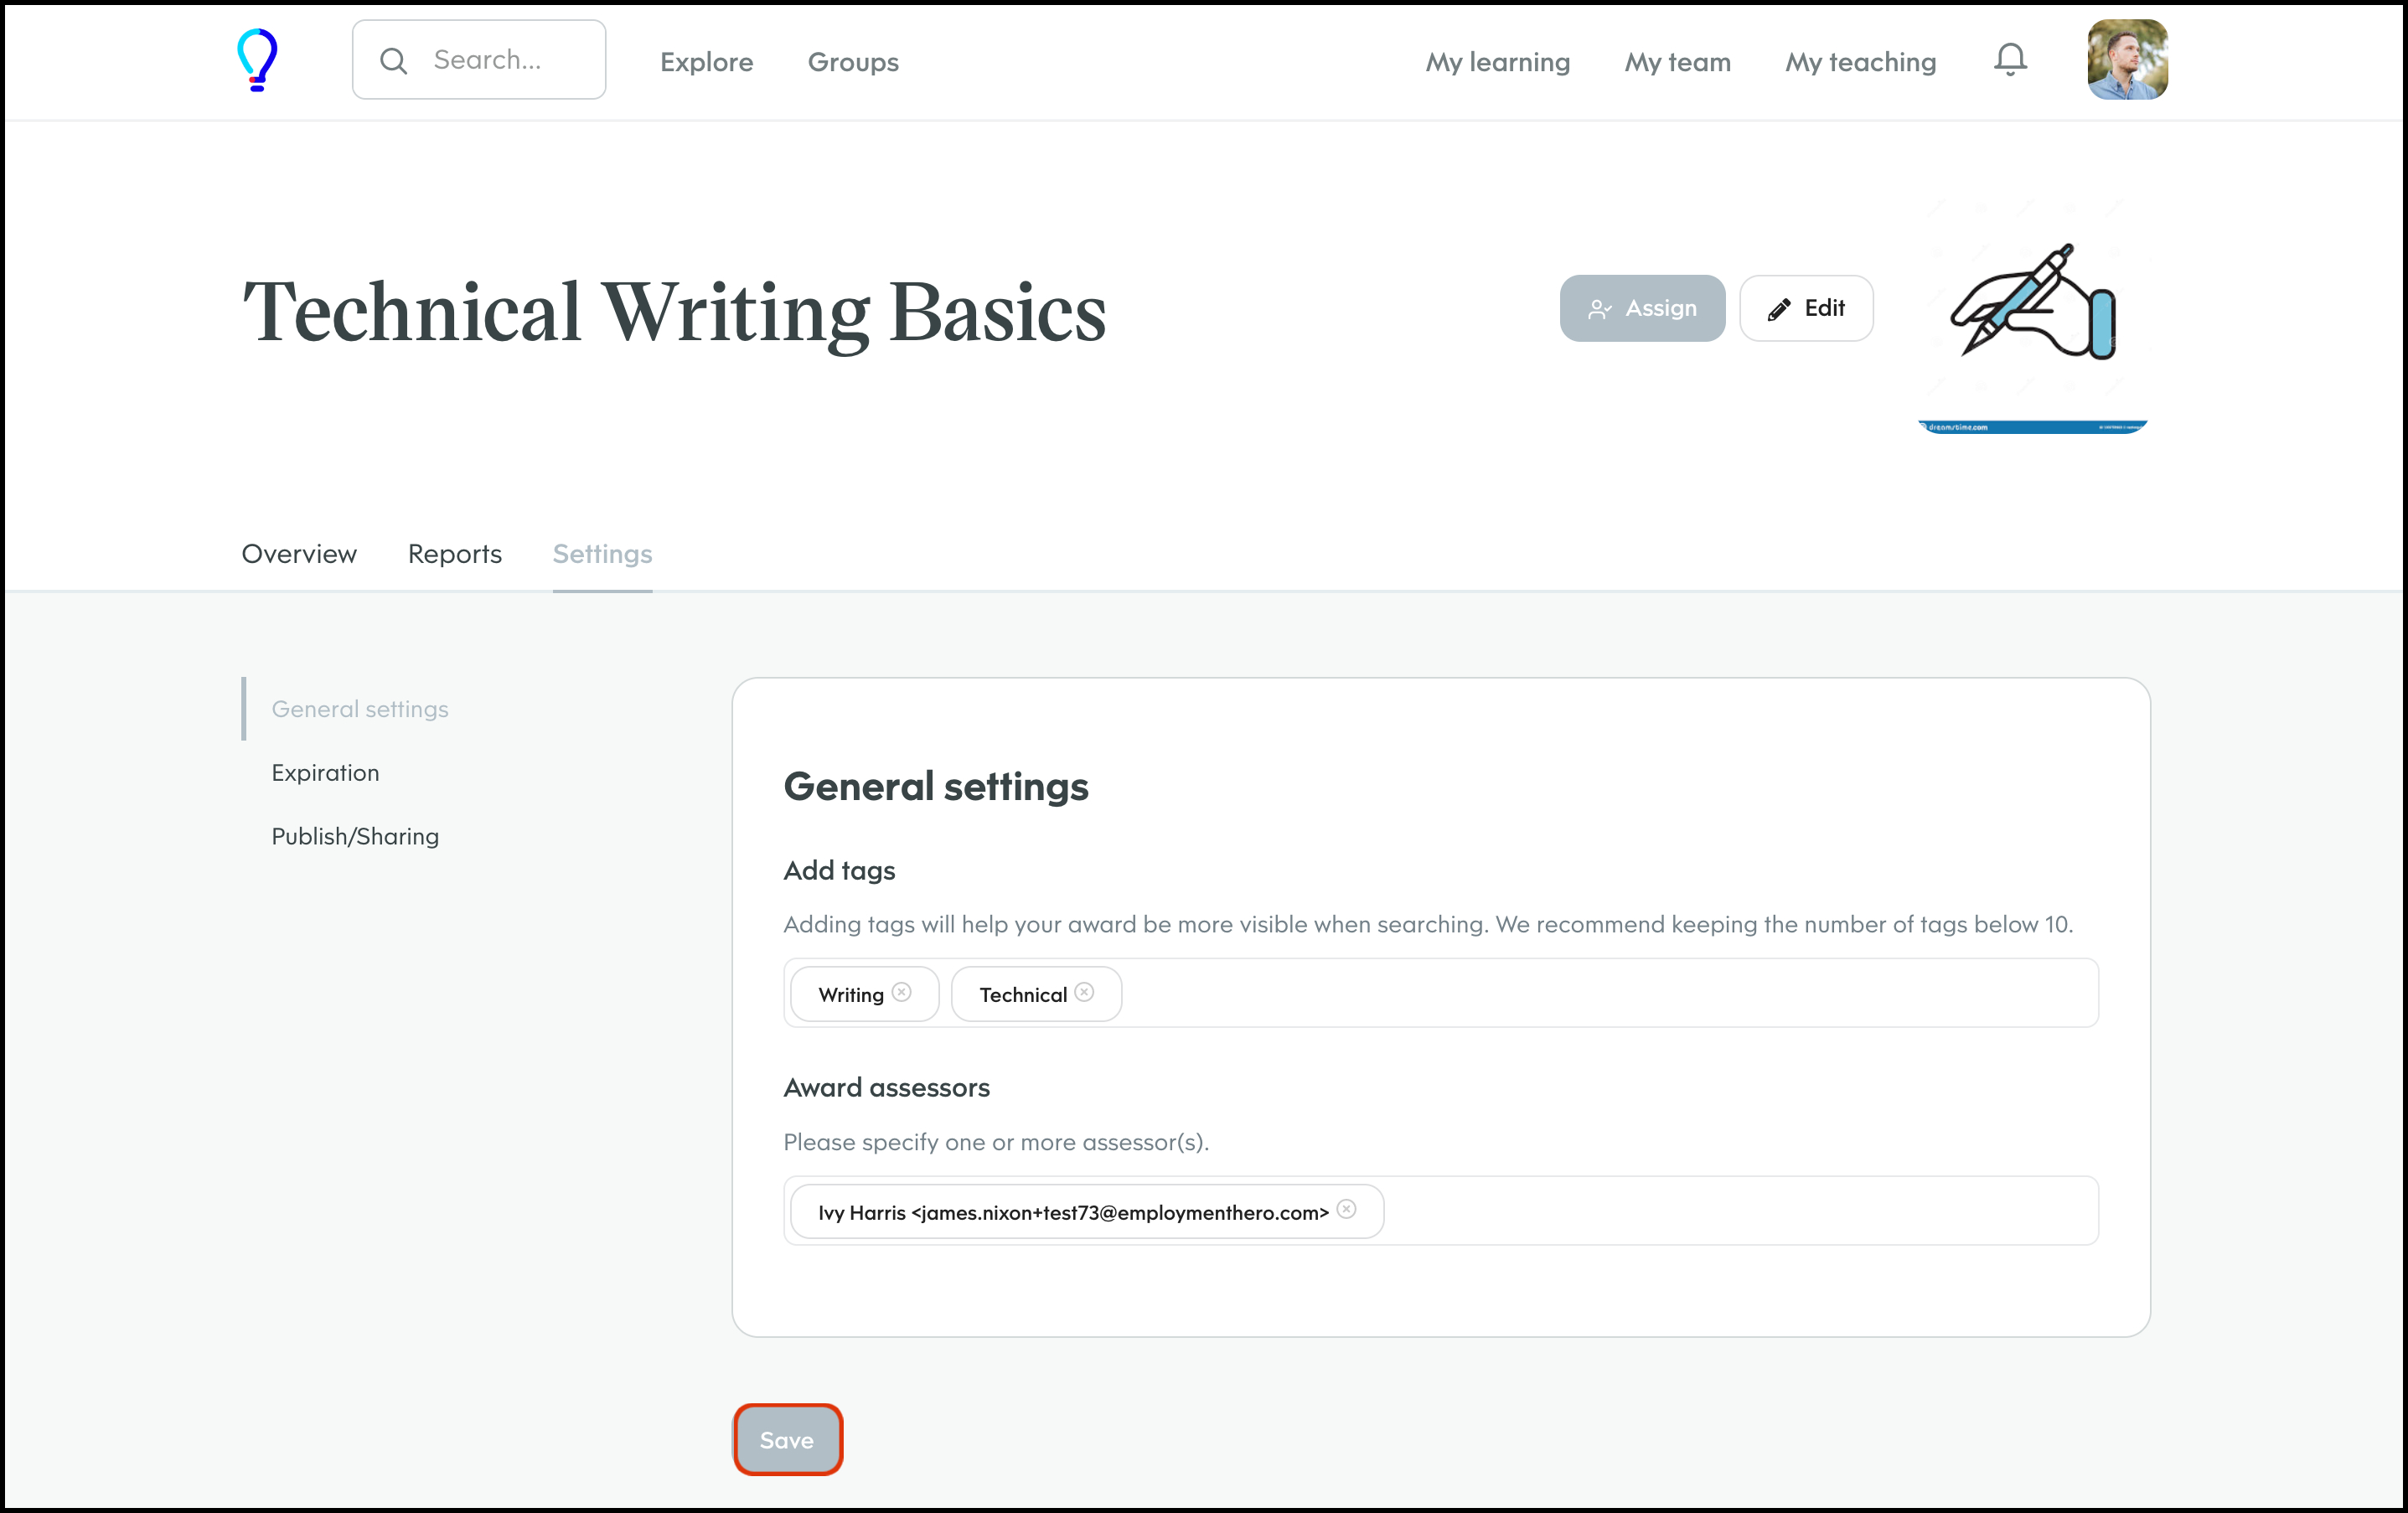Open the notifications bell
The width and height of the screenshot is (2408, 1513).
(x=2010, y=60)
